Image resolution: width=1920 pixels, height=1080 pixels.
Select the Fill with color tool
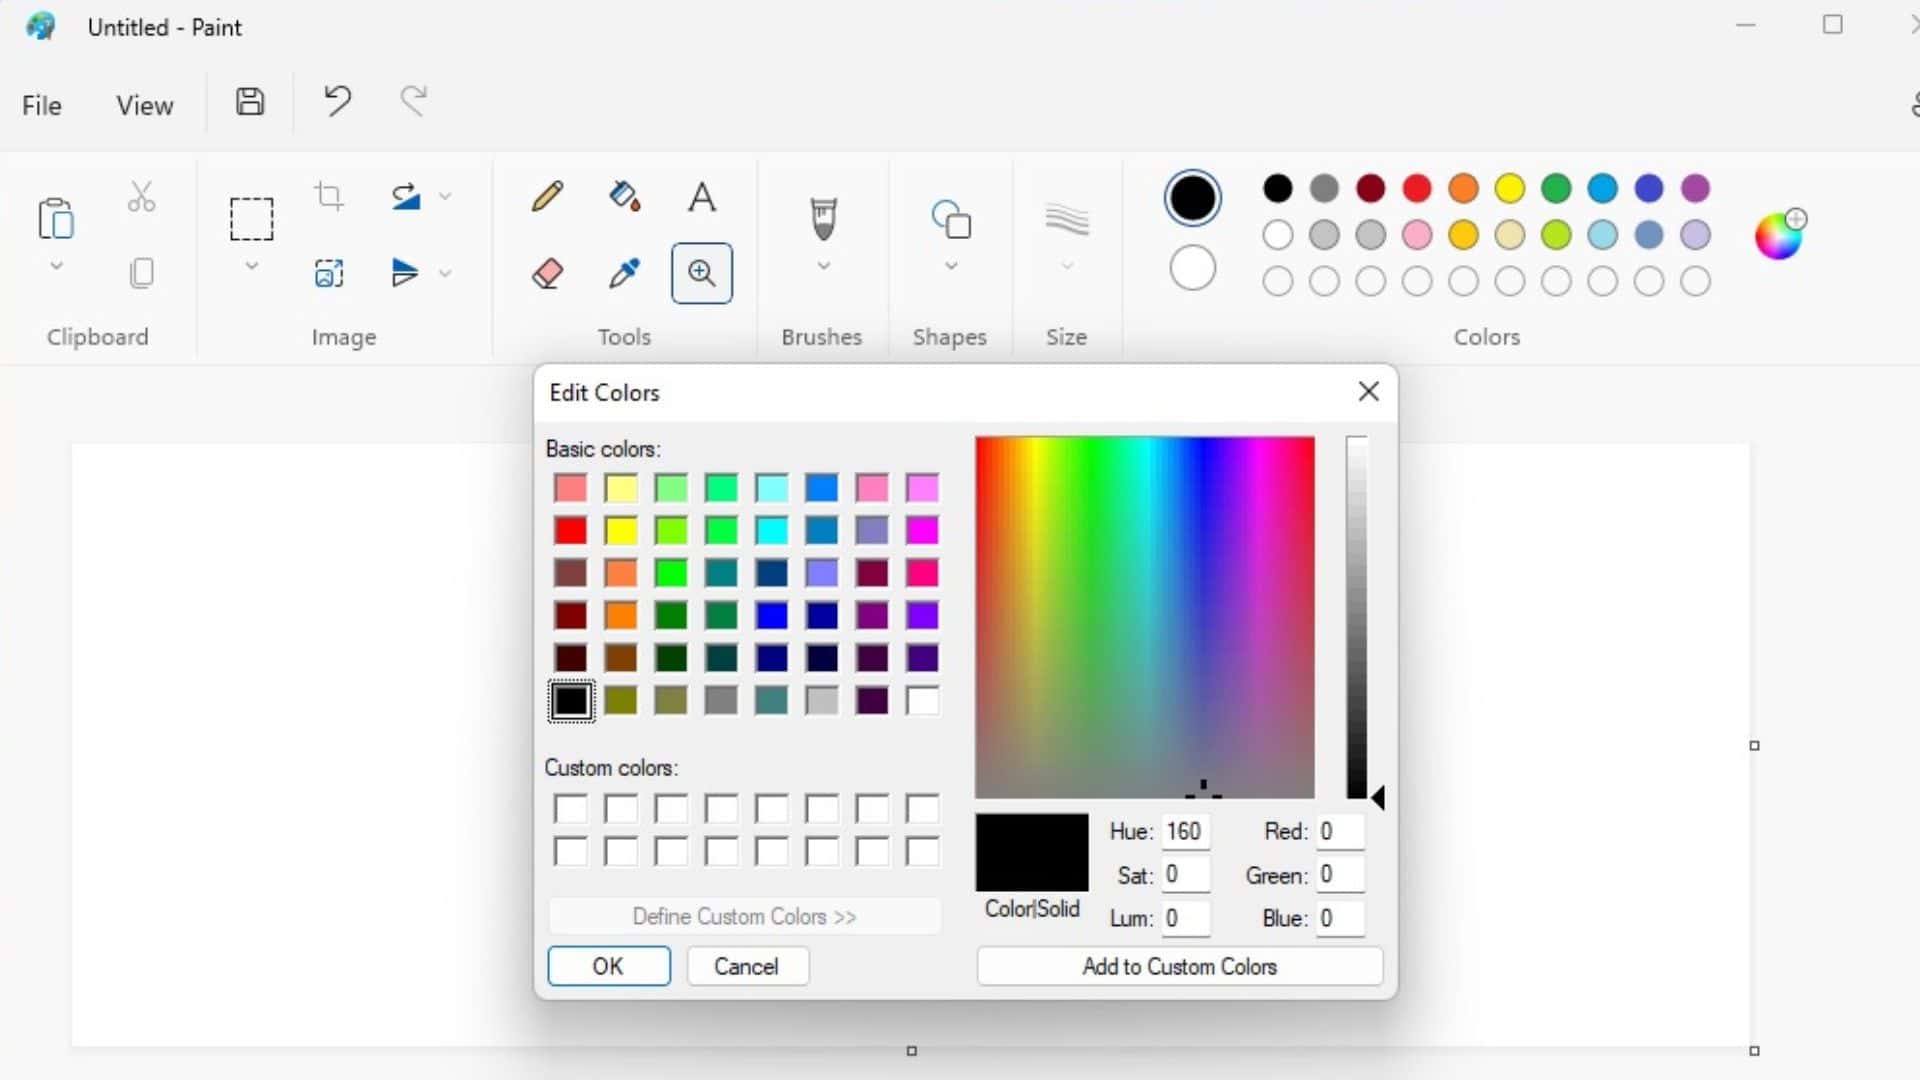[624, 196]
